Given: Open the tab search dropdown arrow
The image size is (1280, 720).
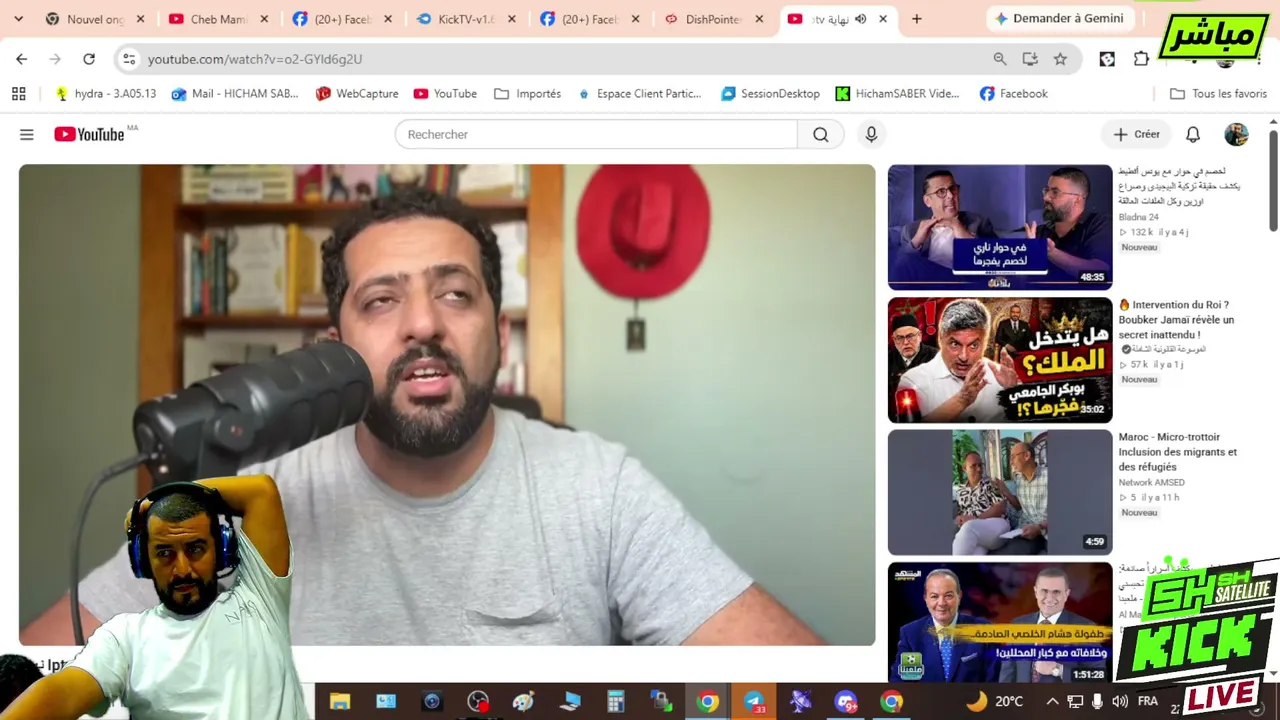Looking at the screenshot, I should click(x=18, y=19).
